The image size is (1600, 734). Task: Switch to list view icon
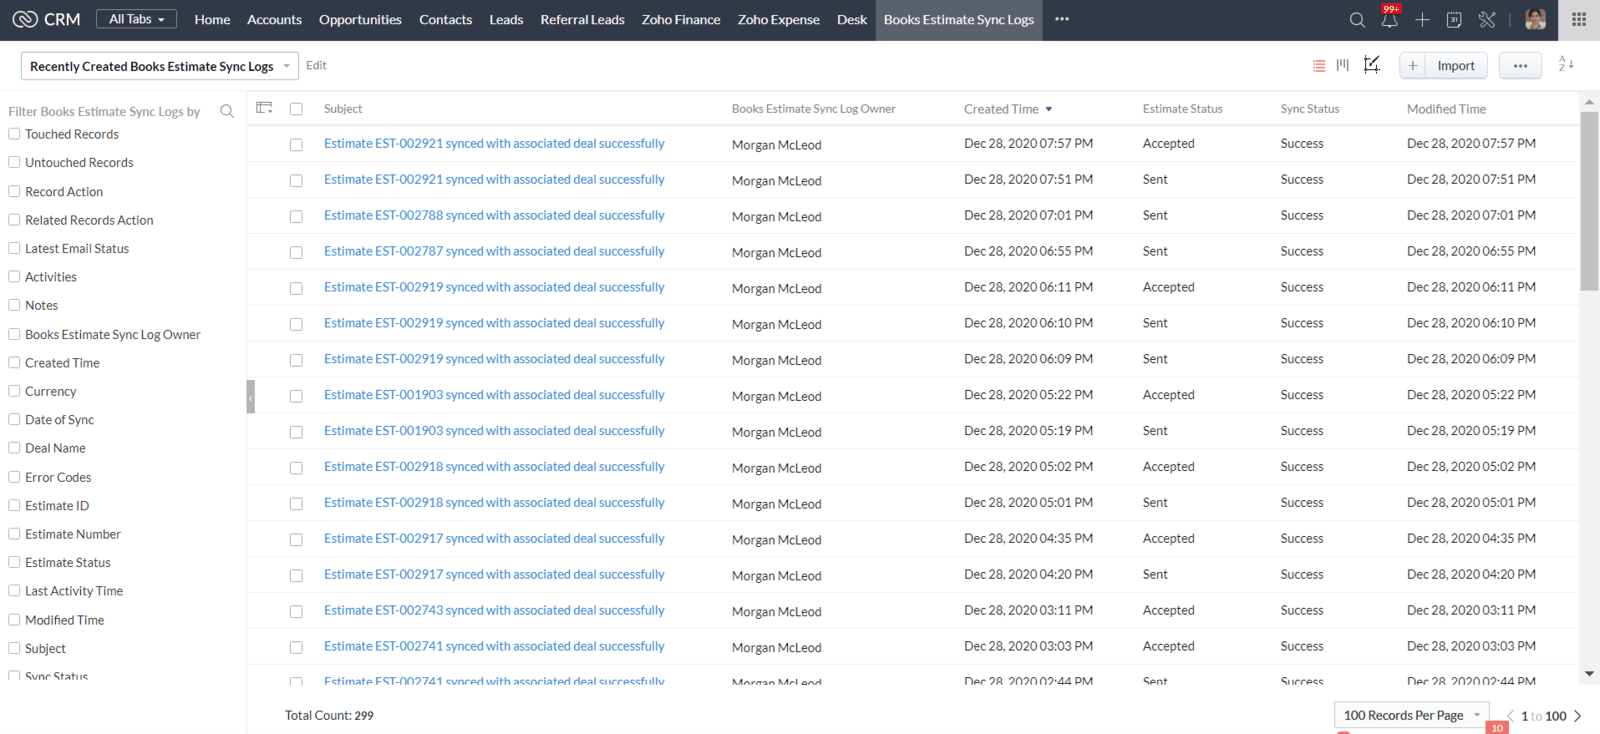[1319, 65]
